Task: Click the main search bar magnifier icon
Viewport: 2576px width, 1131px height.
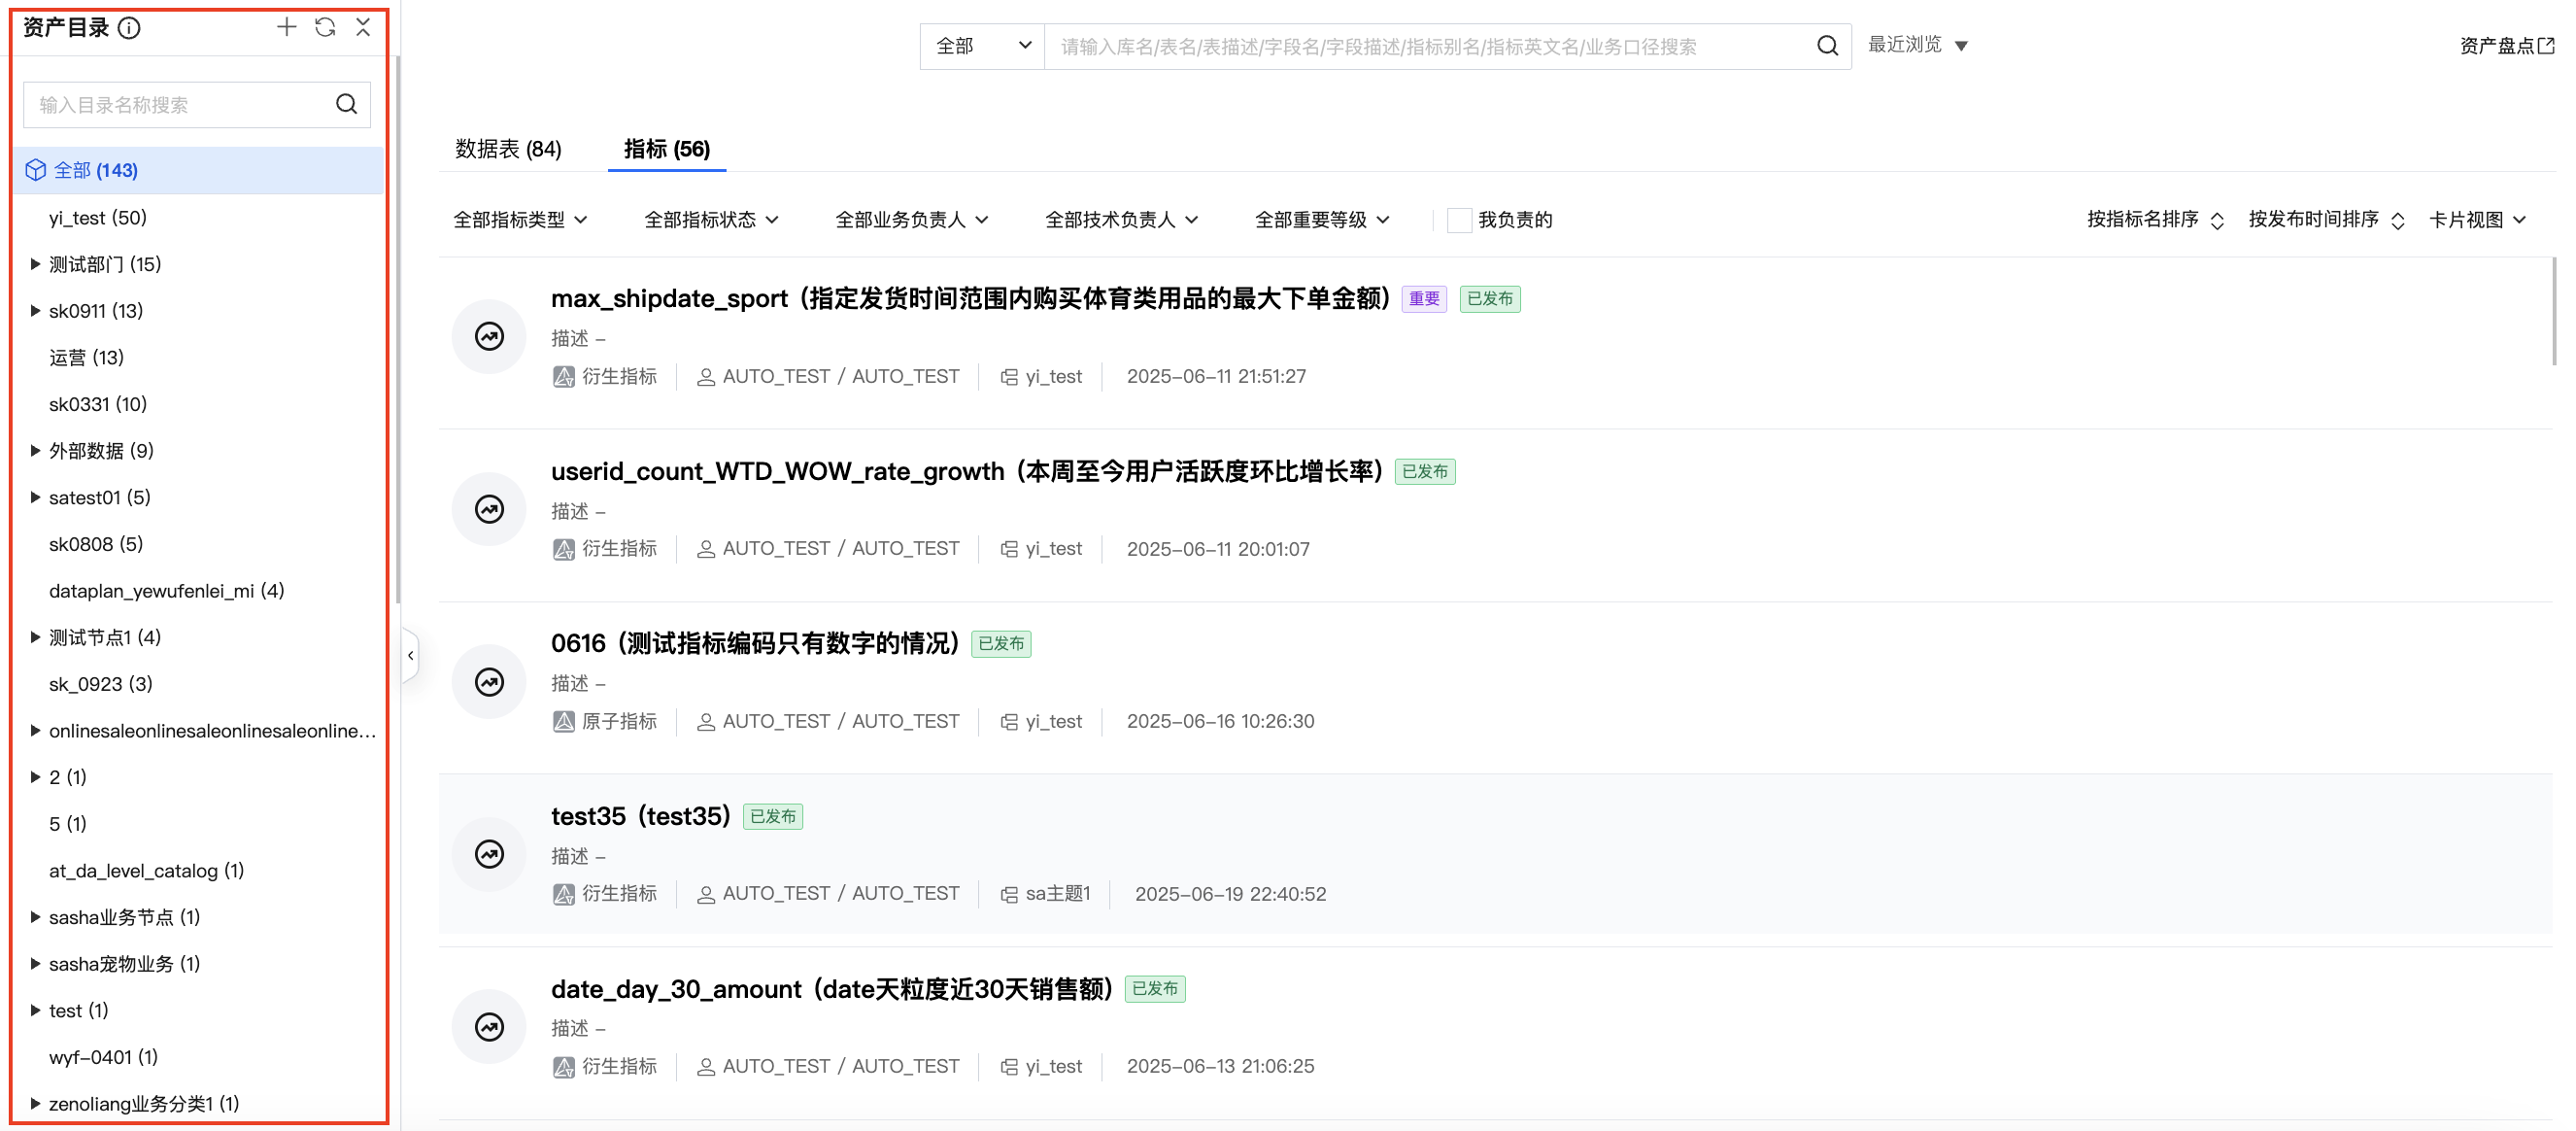Action: pos(1826,46)
